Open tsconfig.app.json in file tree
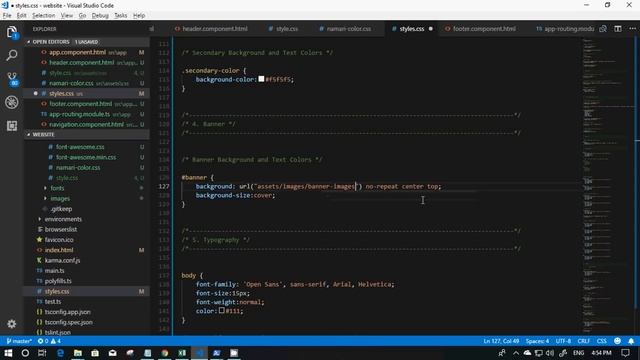This screenshot has width=640, height=360. (x=68, y=312)
